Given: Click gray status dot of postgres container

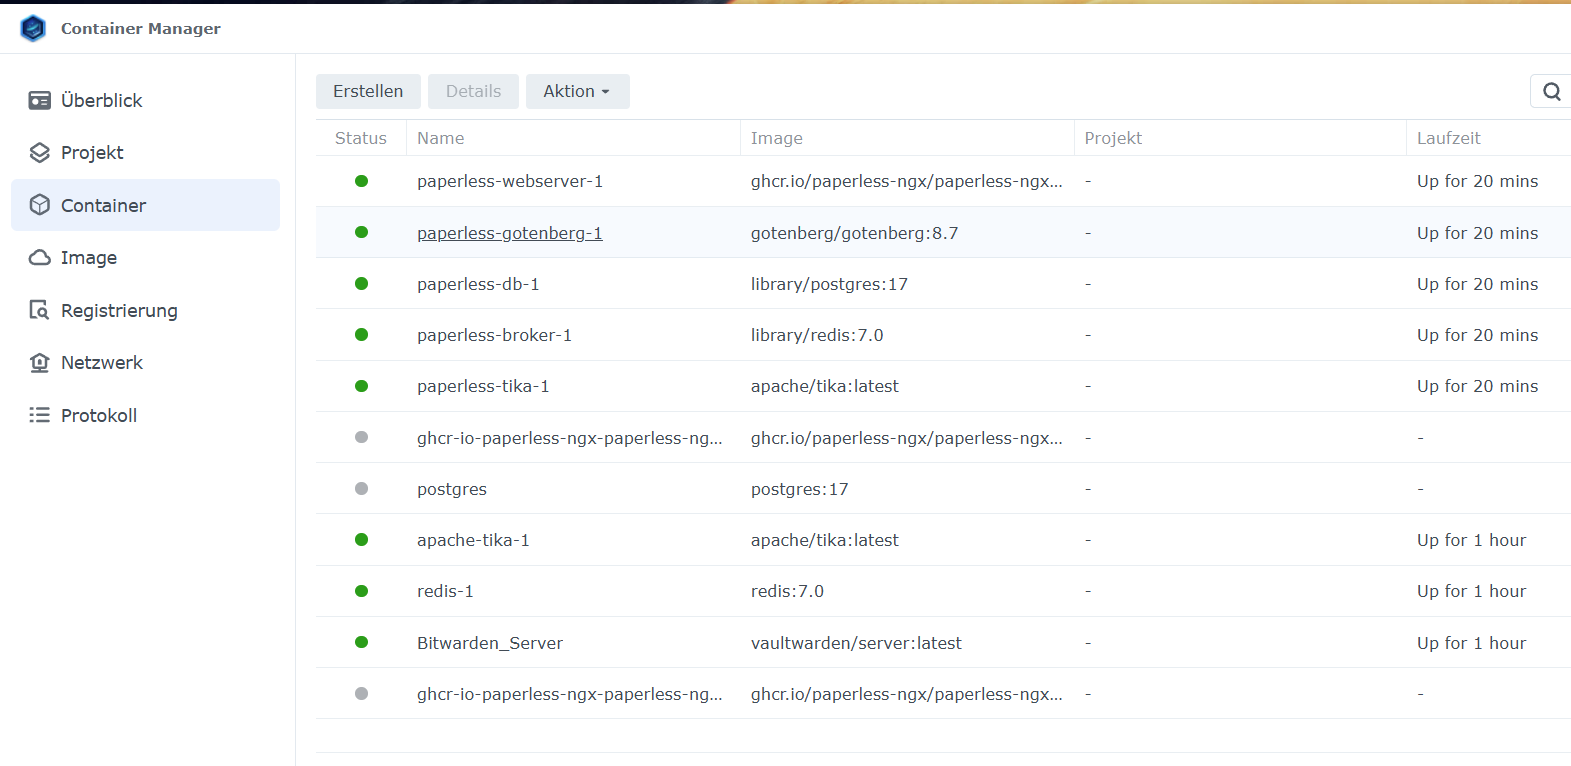Looking at the screenshot, I should pos(361,489).
